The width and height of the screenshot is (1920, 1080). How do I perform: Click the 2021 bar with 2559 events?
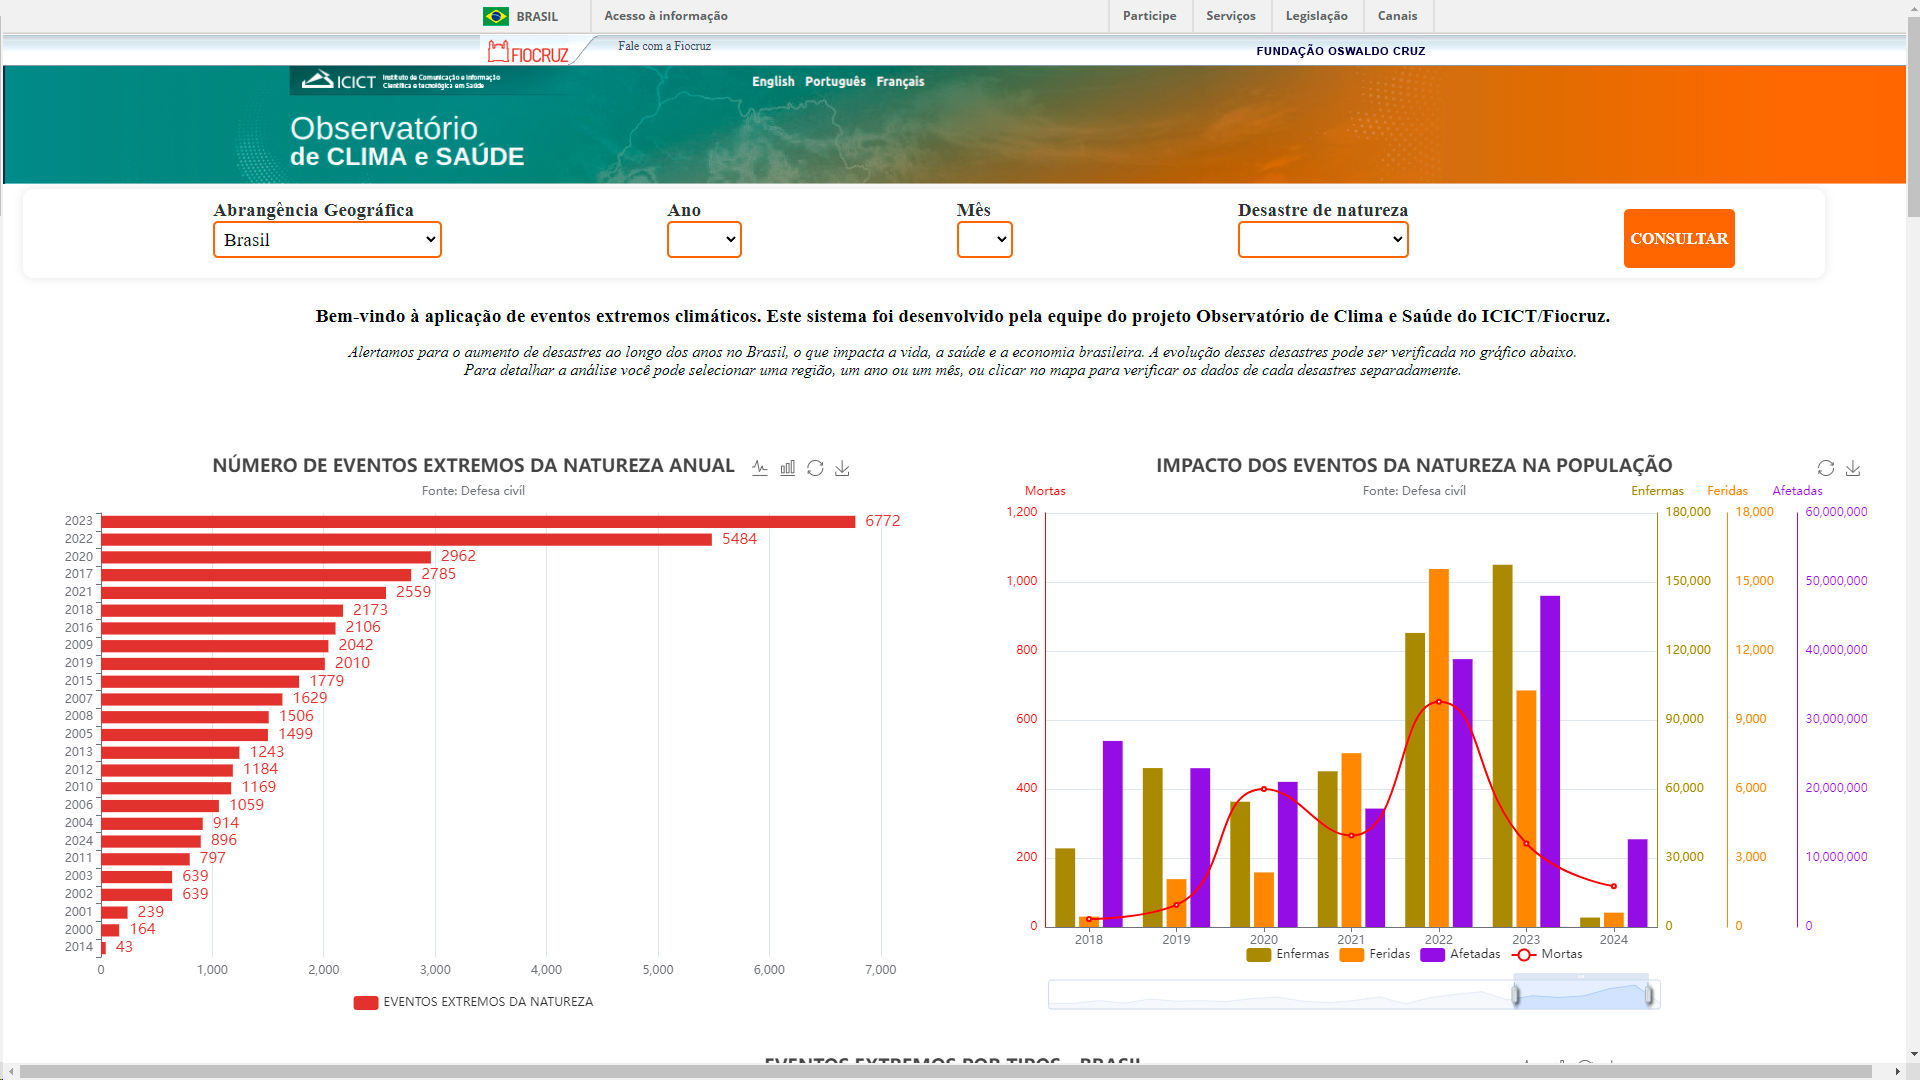243,593
